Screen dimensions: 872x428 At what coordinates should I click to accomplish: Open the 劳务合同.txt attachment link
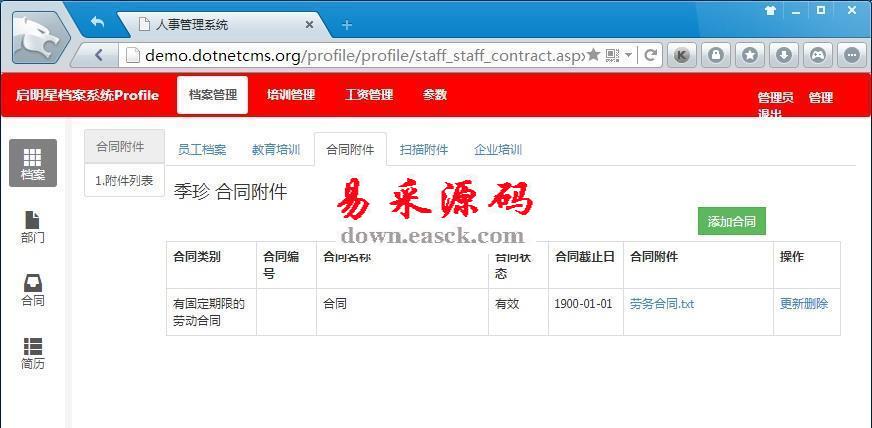(662, 304)
